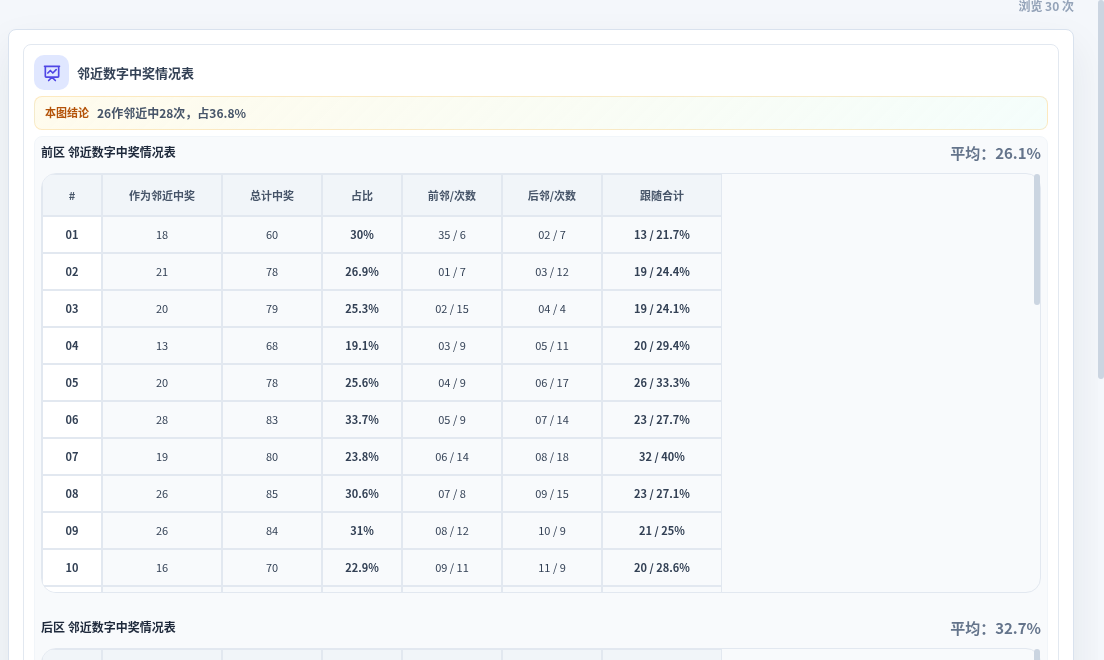The height and width of the screenshot is (660, 1104).
Task: Select row number 01 cell
Action: click(72, 235)
